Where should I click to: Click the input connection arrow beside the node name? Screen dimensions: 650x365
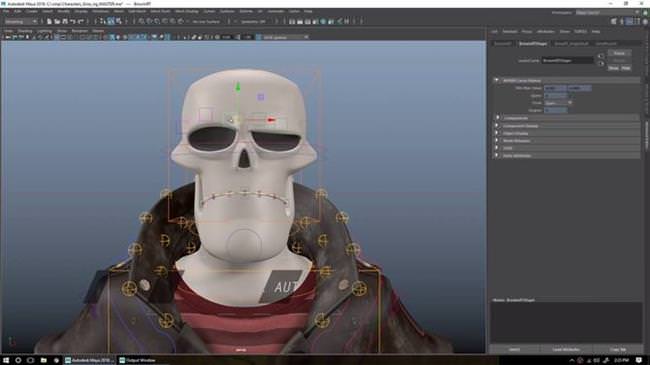[601, 56]
